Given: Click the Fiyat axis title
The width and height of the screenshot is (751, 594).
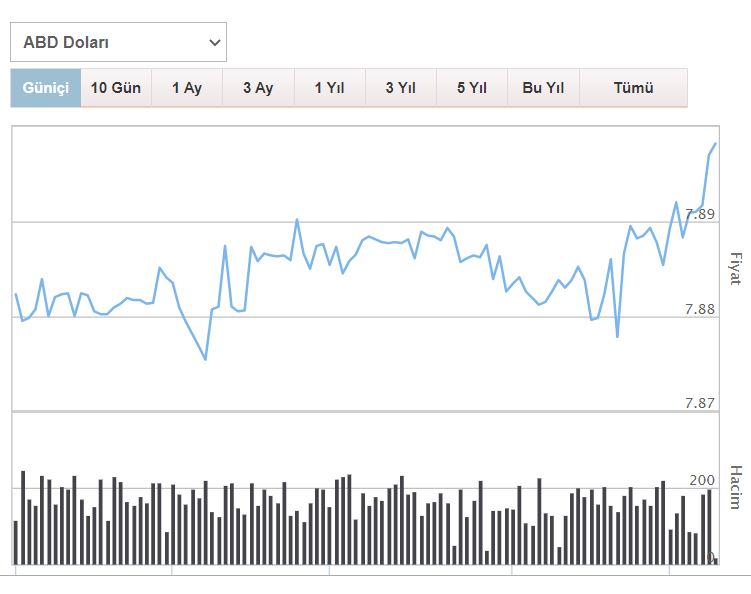Looking at the screenshot, I should tap(736, 269).
